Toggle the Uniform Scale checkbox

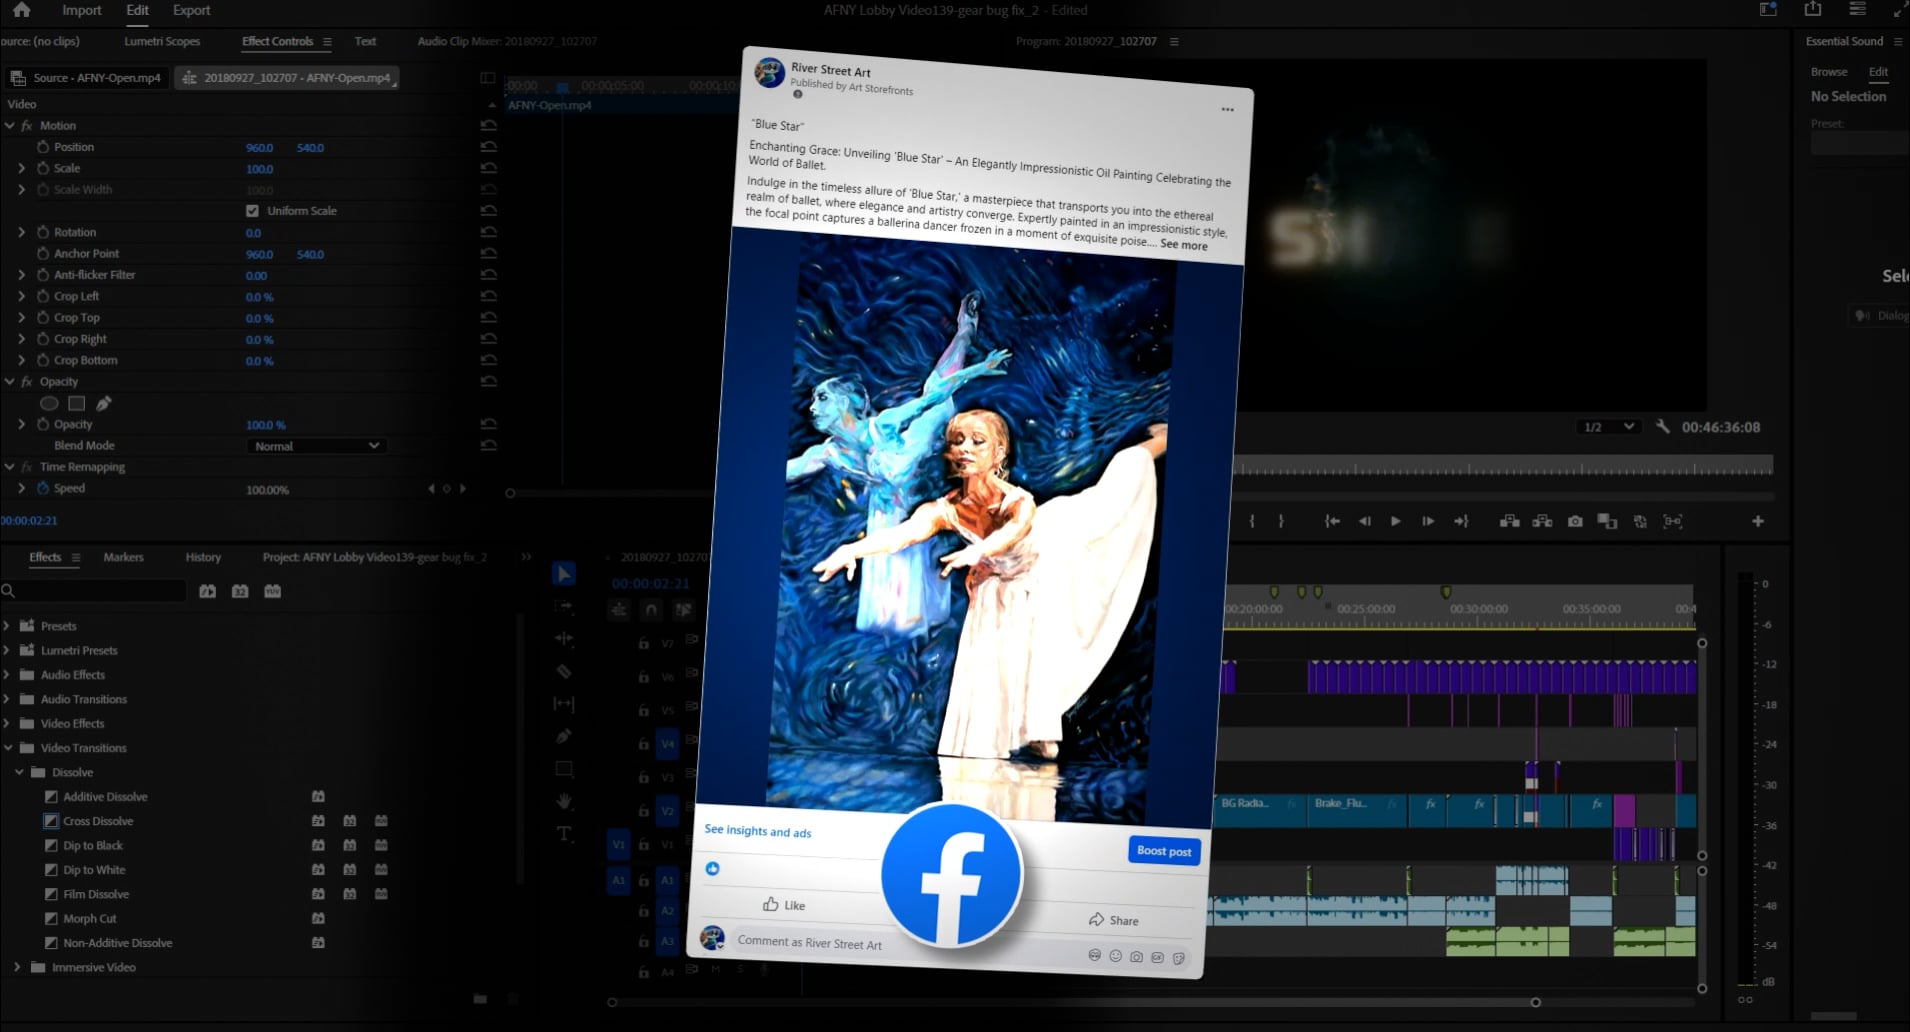coord(252,211)
